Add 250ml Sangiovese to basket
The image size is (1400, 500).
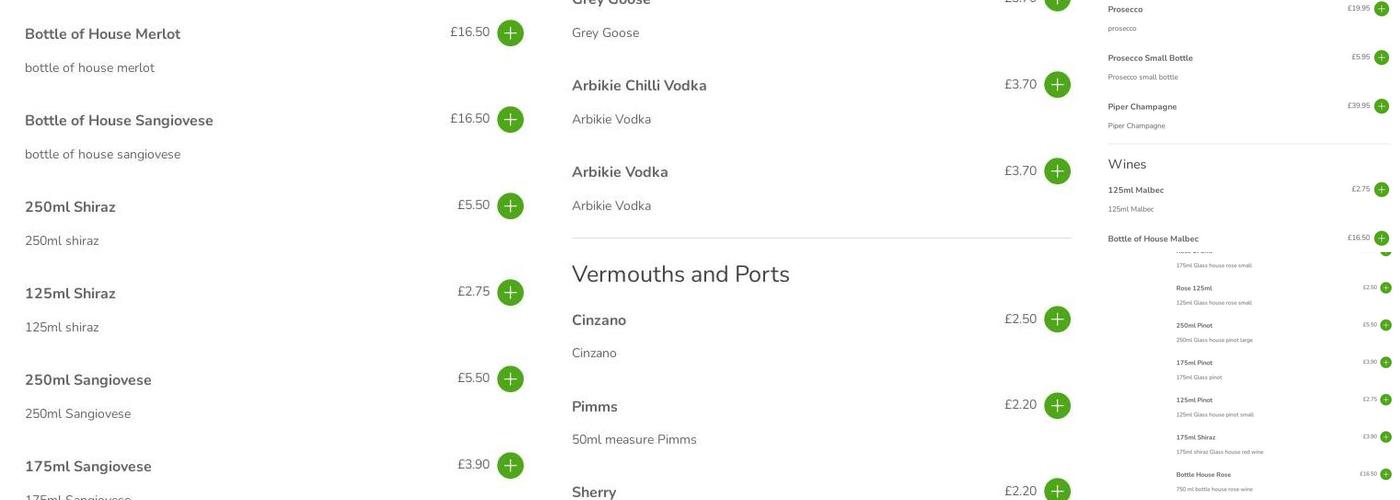[x=510, y=379]
